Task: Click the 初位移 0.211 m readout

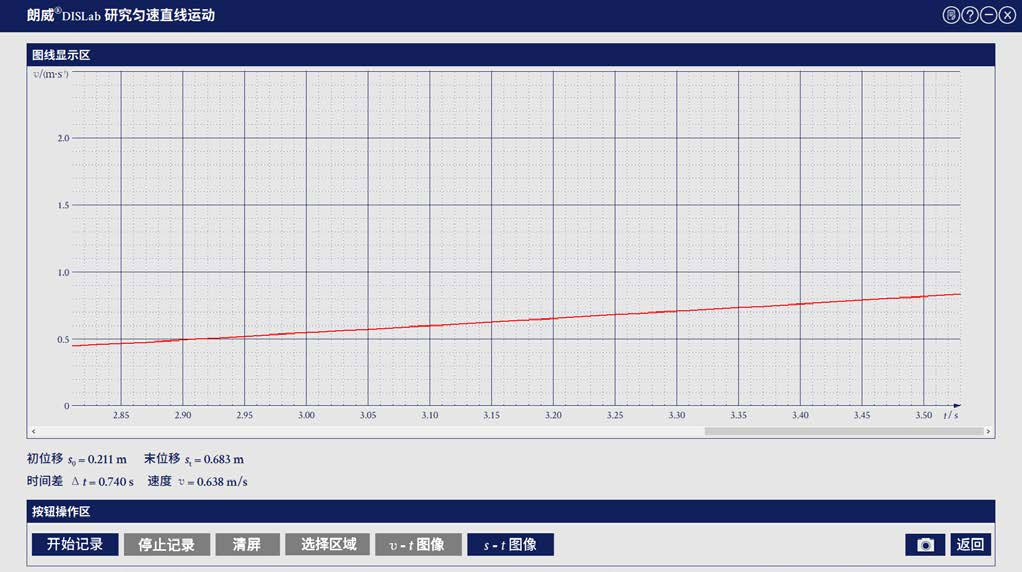Action: click(x=77, y=459)
